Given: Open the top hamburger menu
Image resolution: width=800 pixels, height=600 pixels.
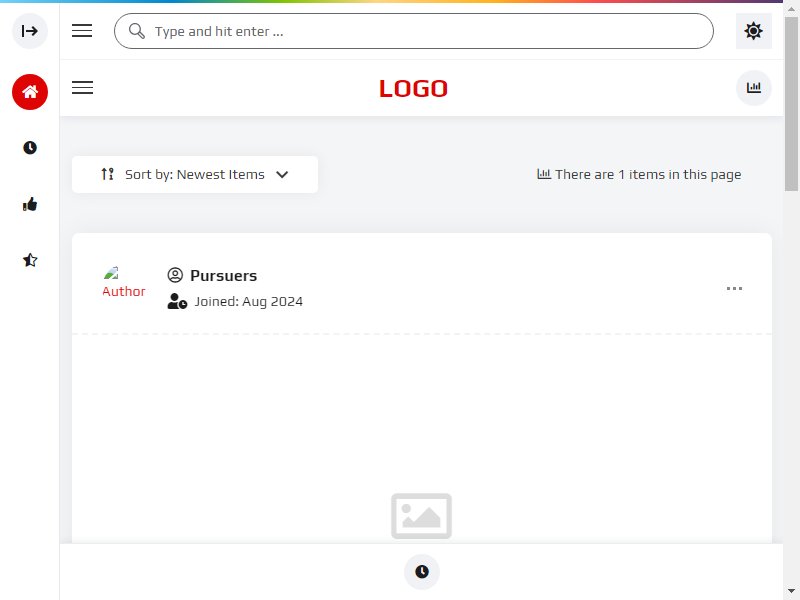Looking at the screenshot, I should pos(82,31).
